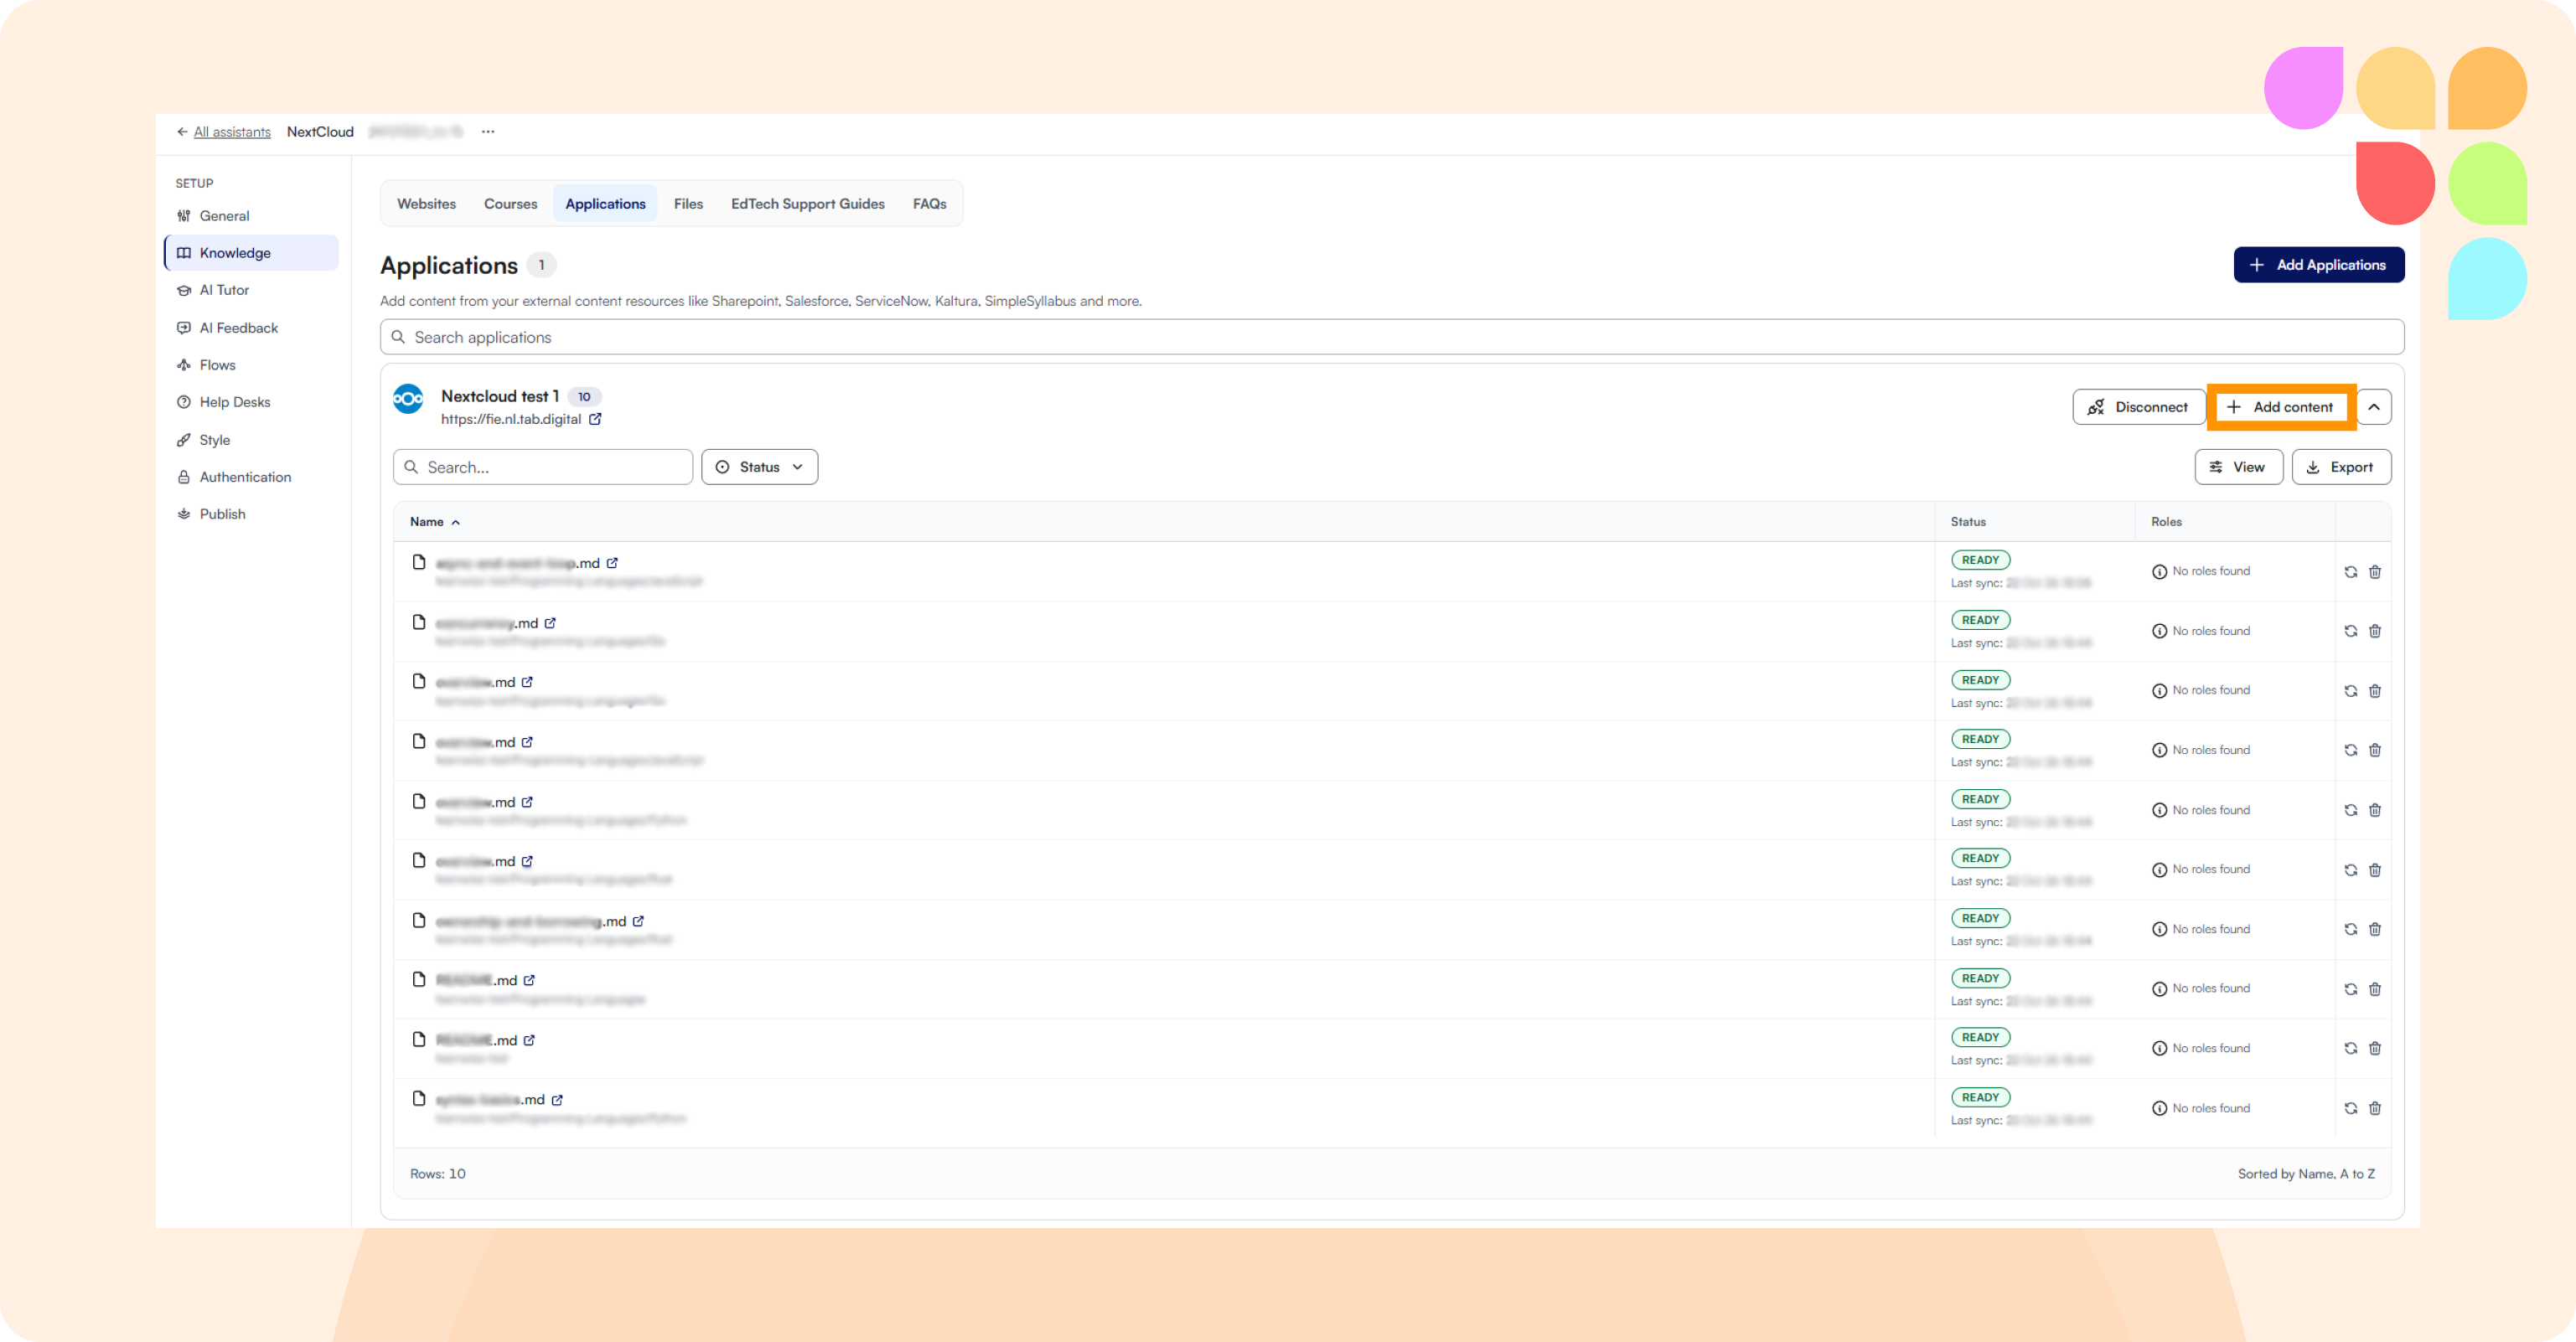Resync the top row file

coord(2350,572)
